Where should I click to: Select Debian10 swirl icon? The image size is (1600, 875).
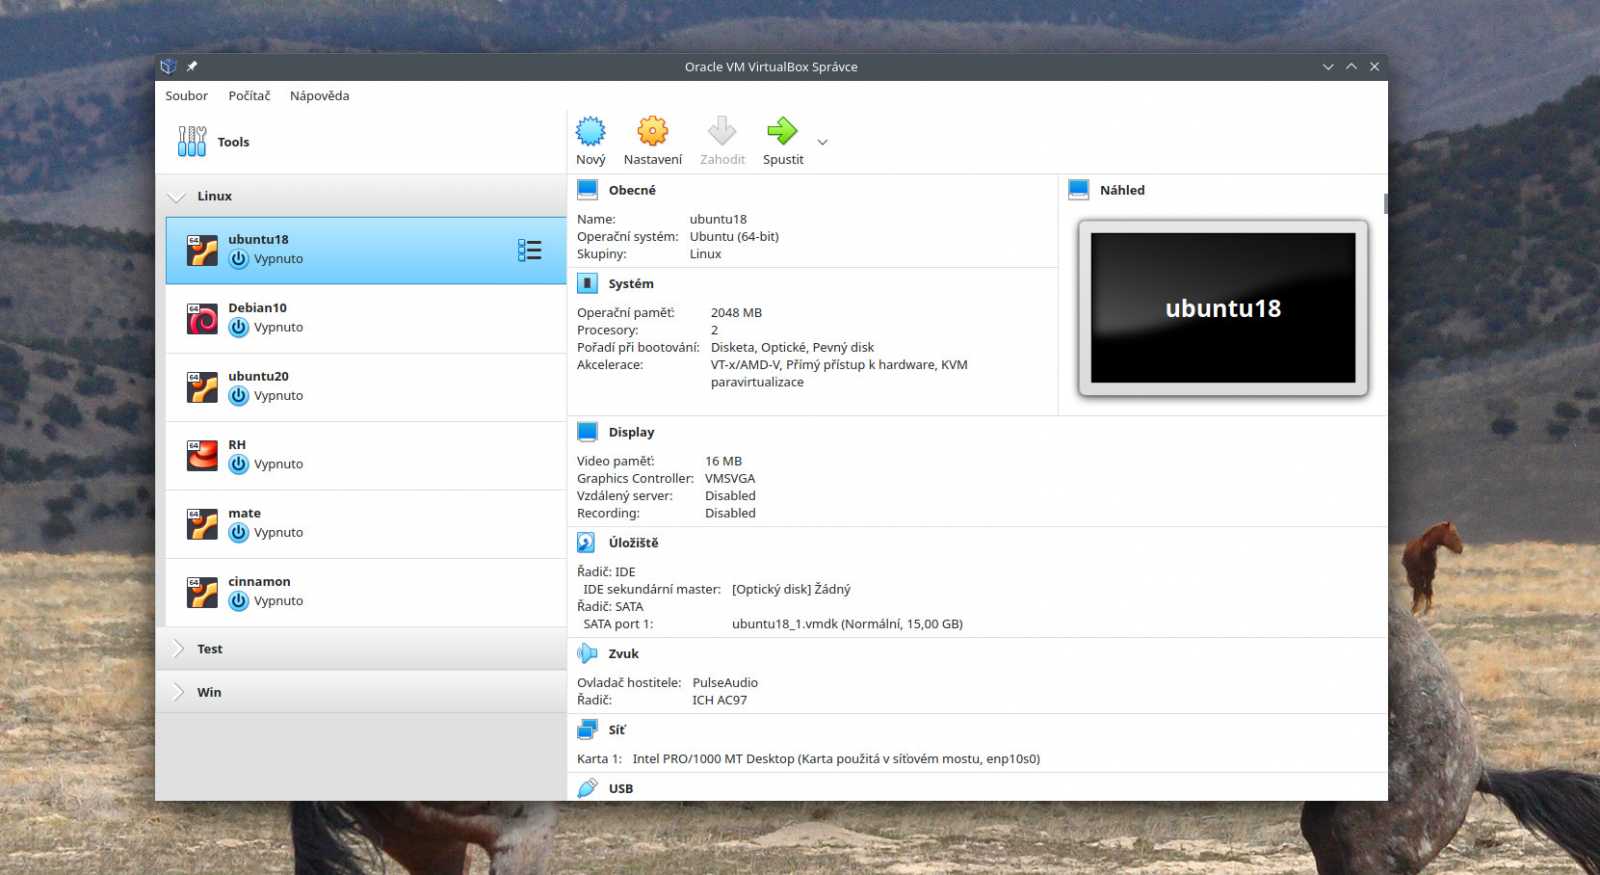coord(202,319)
